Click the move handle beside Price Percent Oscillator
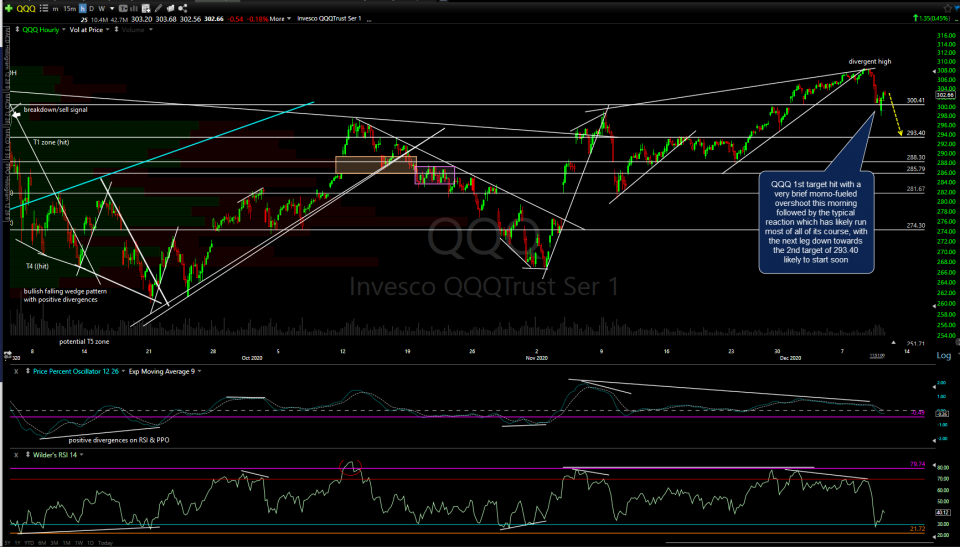 click(x=28, y=371)
